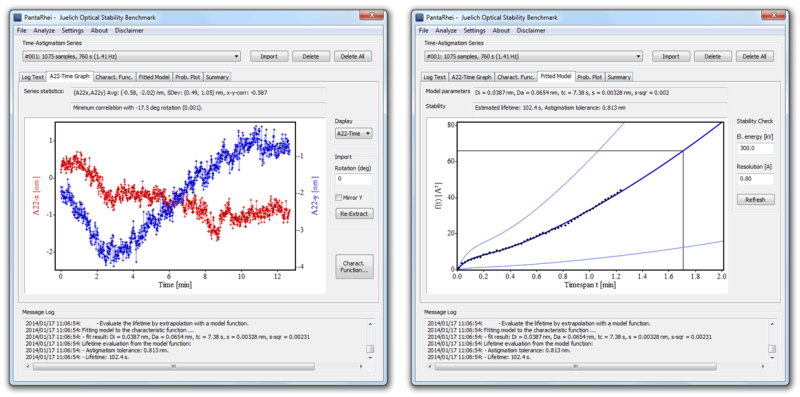Image resolution: width=800 pixels, height=397 pixels.
Task: Open About menu in left window
Action: (x=99, y=31)
